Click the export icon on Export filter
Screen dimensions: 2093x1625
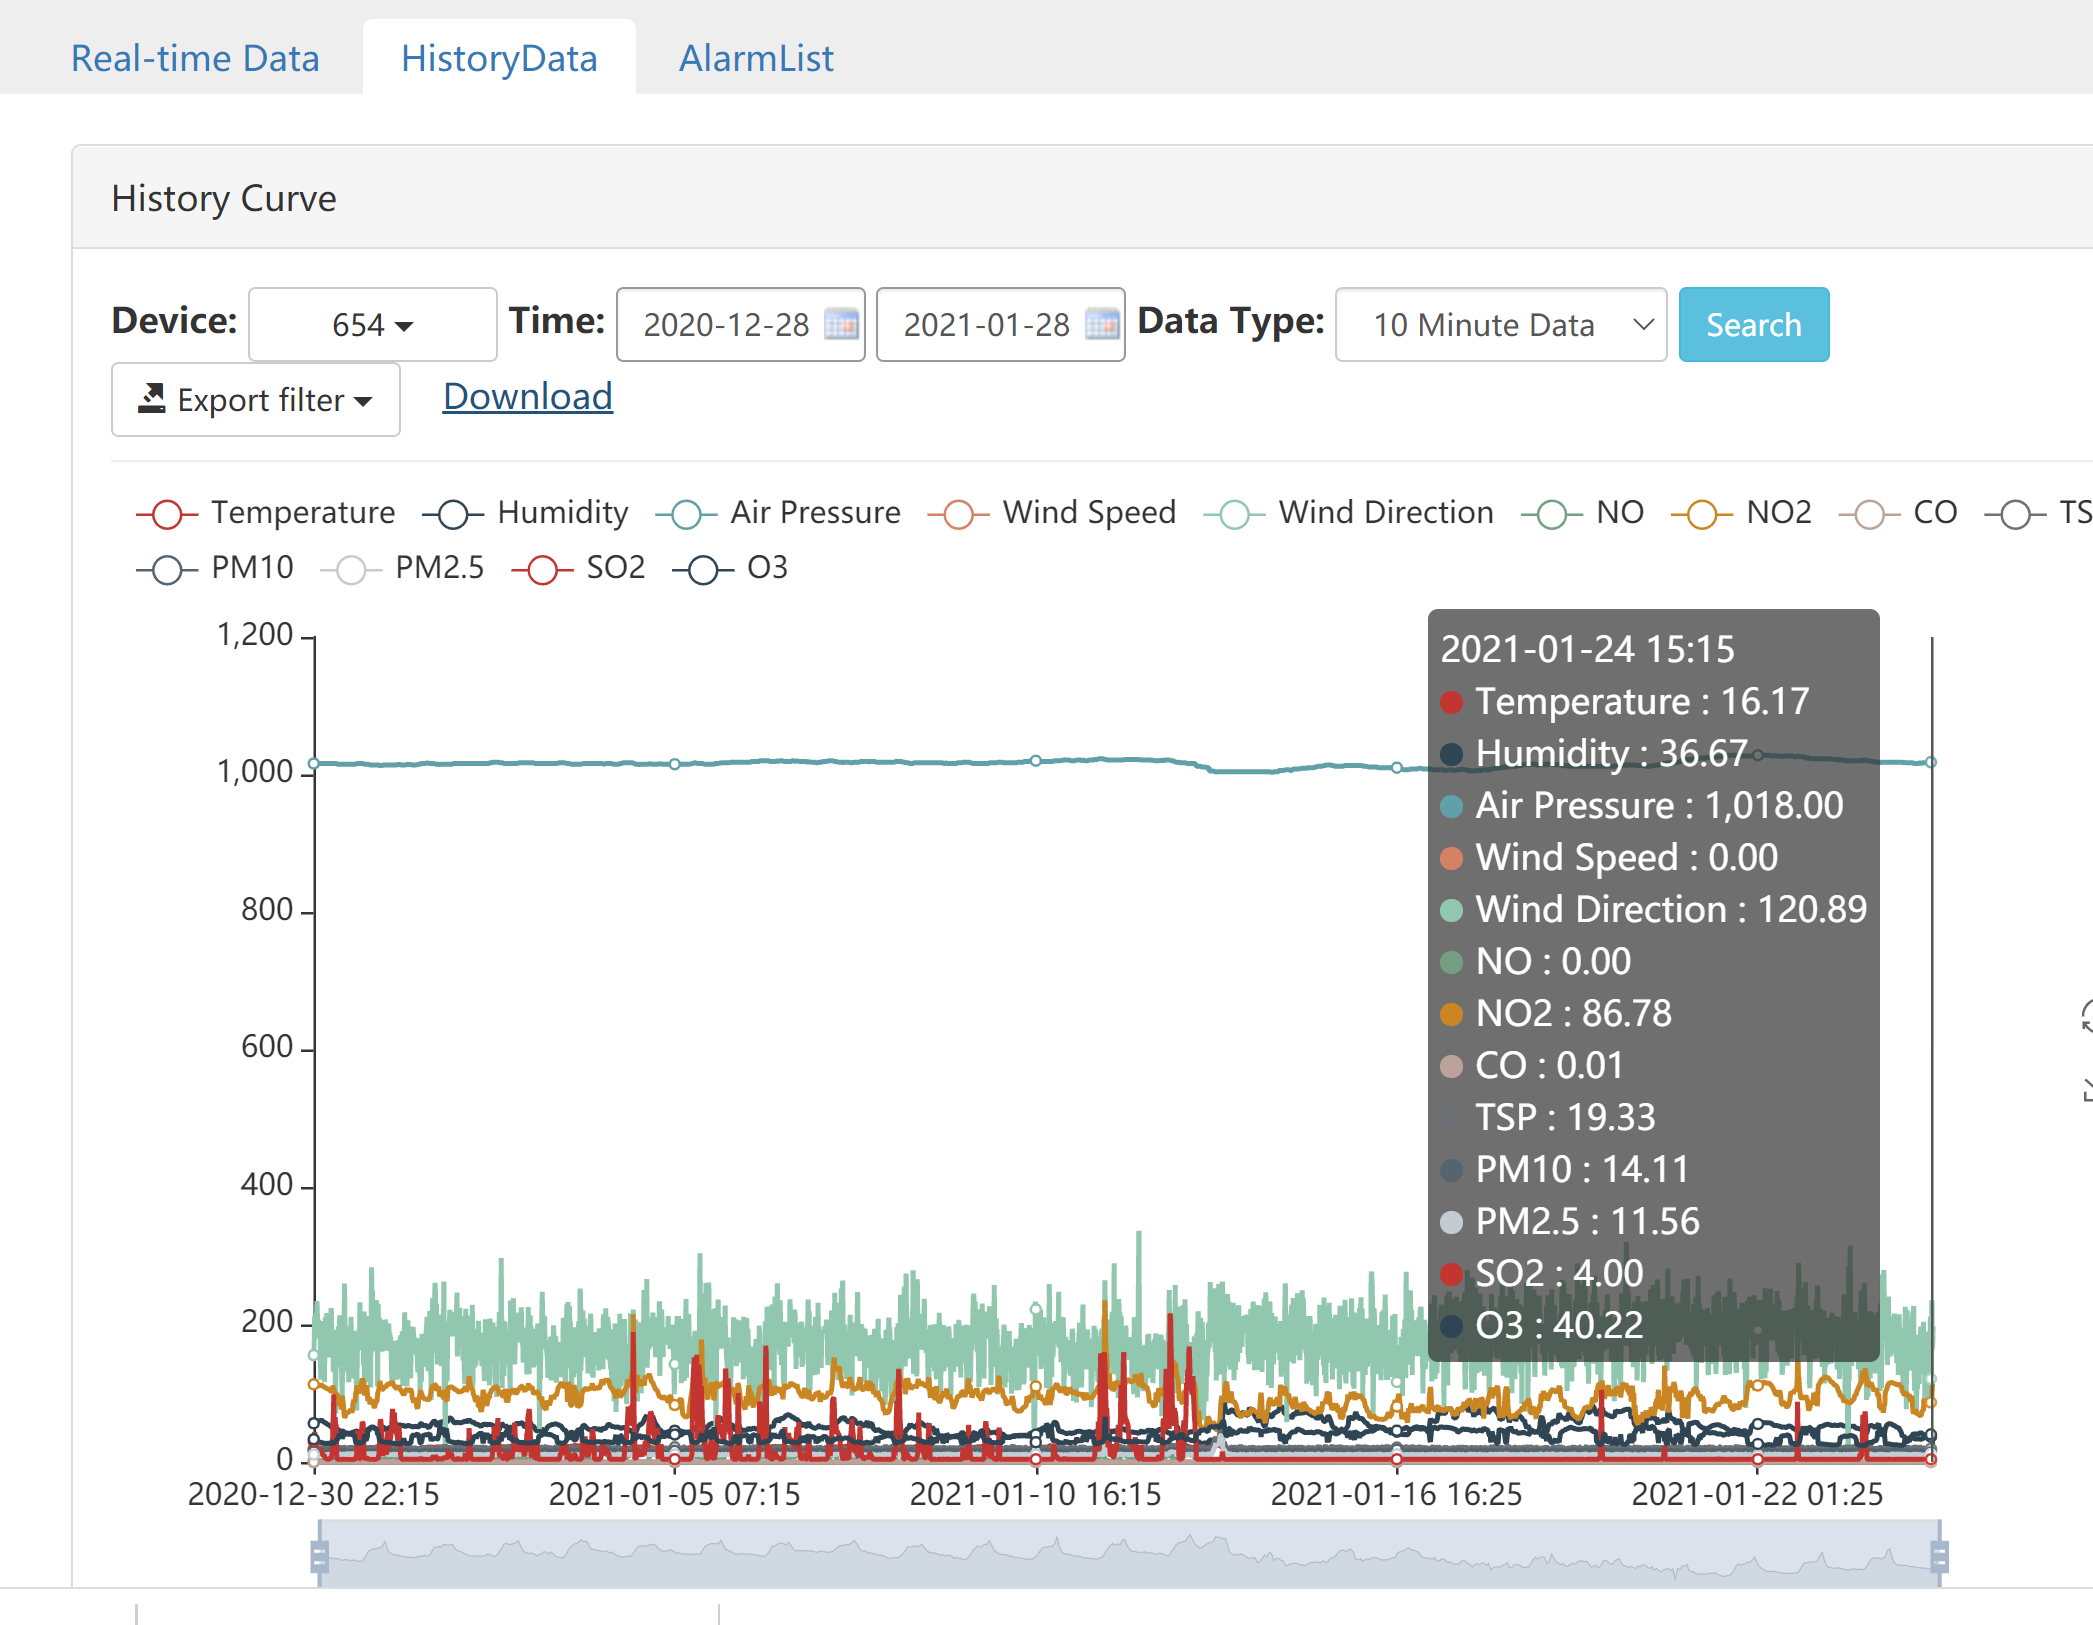click(x=152, y=399)
